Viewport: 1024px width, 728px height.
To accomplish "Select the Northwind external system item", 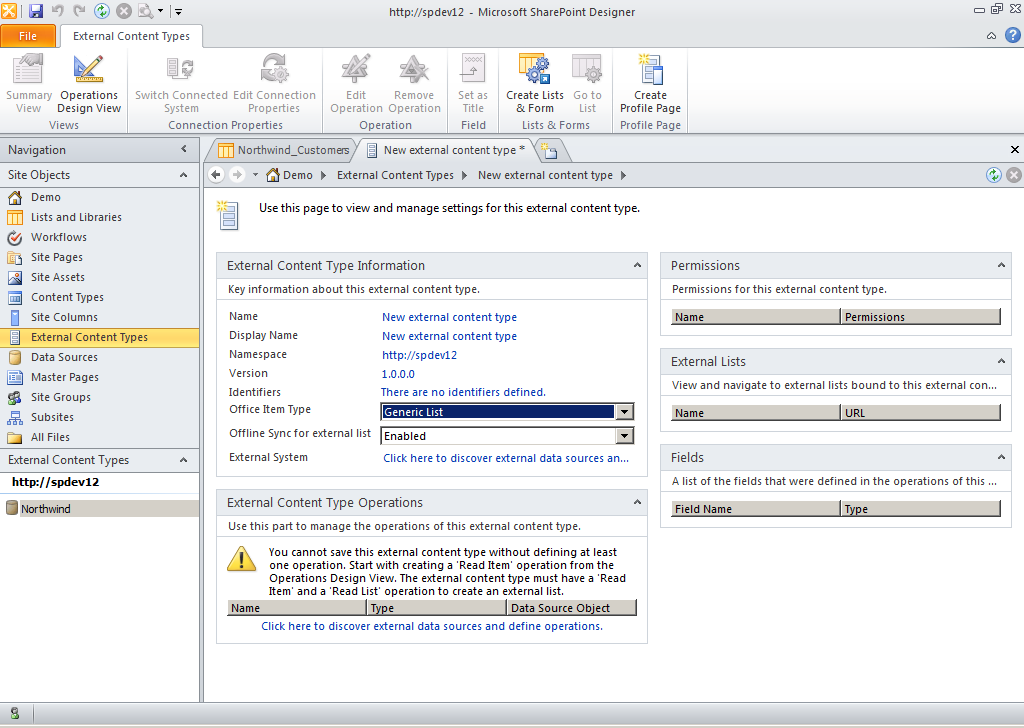I will (101, 509).
